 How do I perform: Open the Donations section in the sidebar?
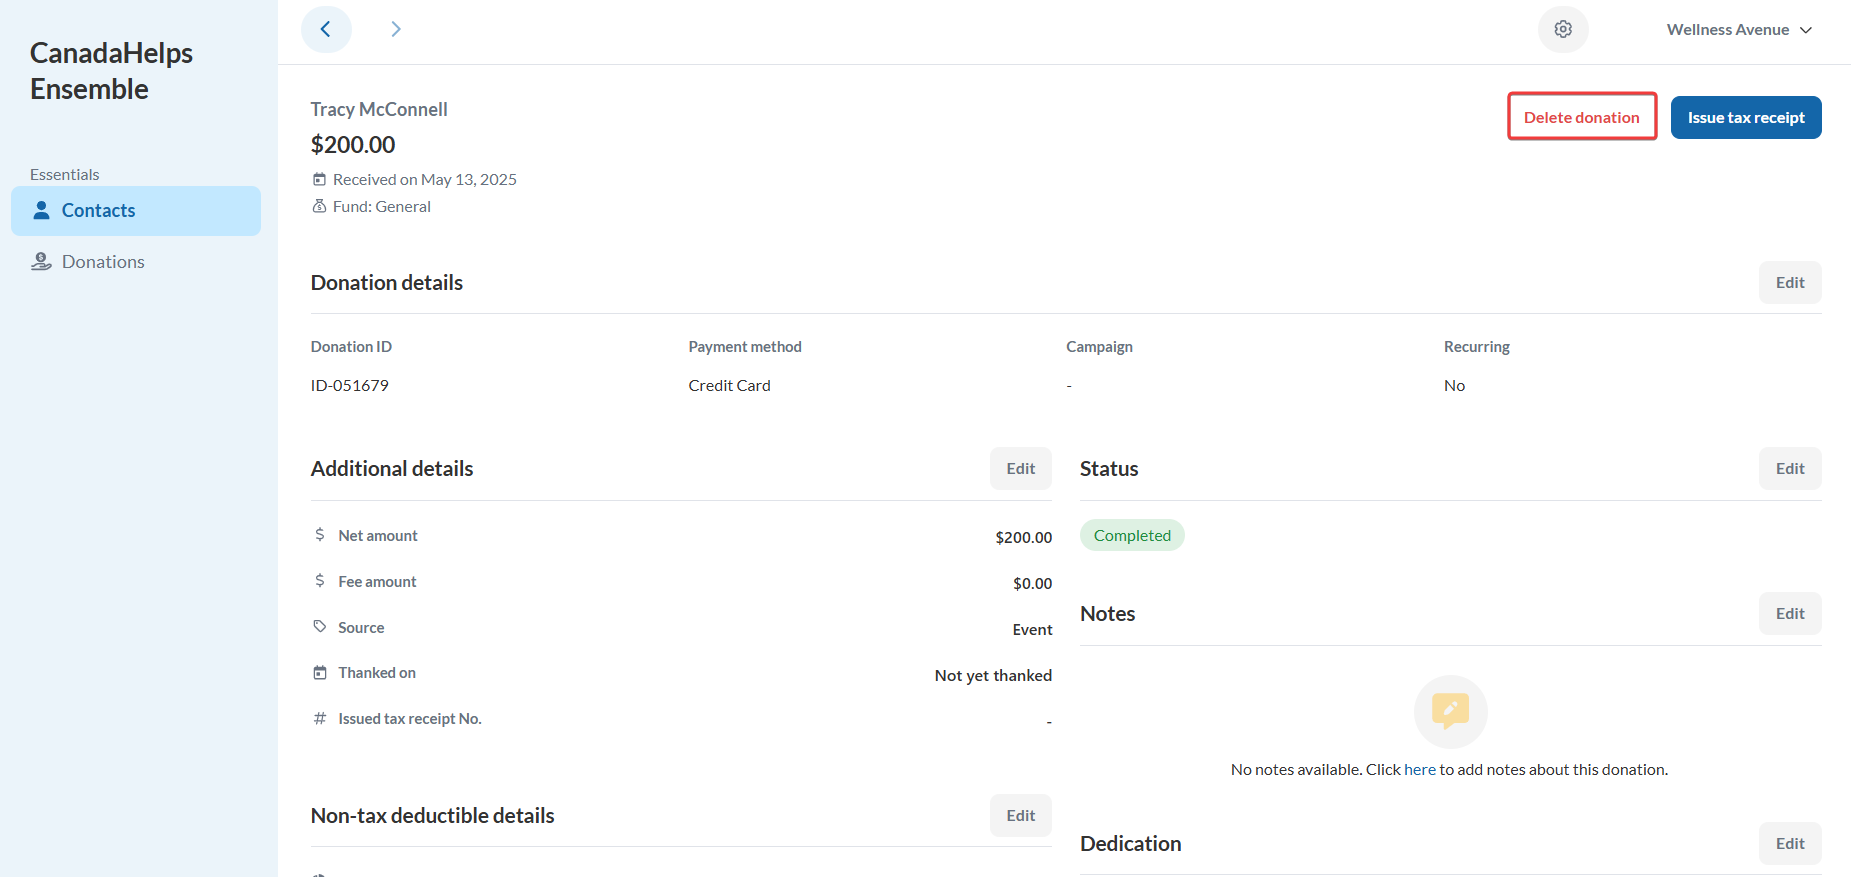pyautogui.click(x=103, y=261)
